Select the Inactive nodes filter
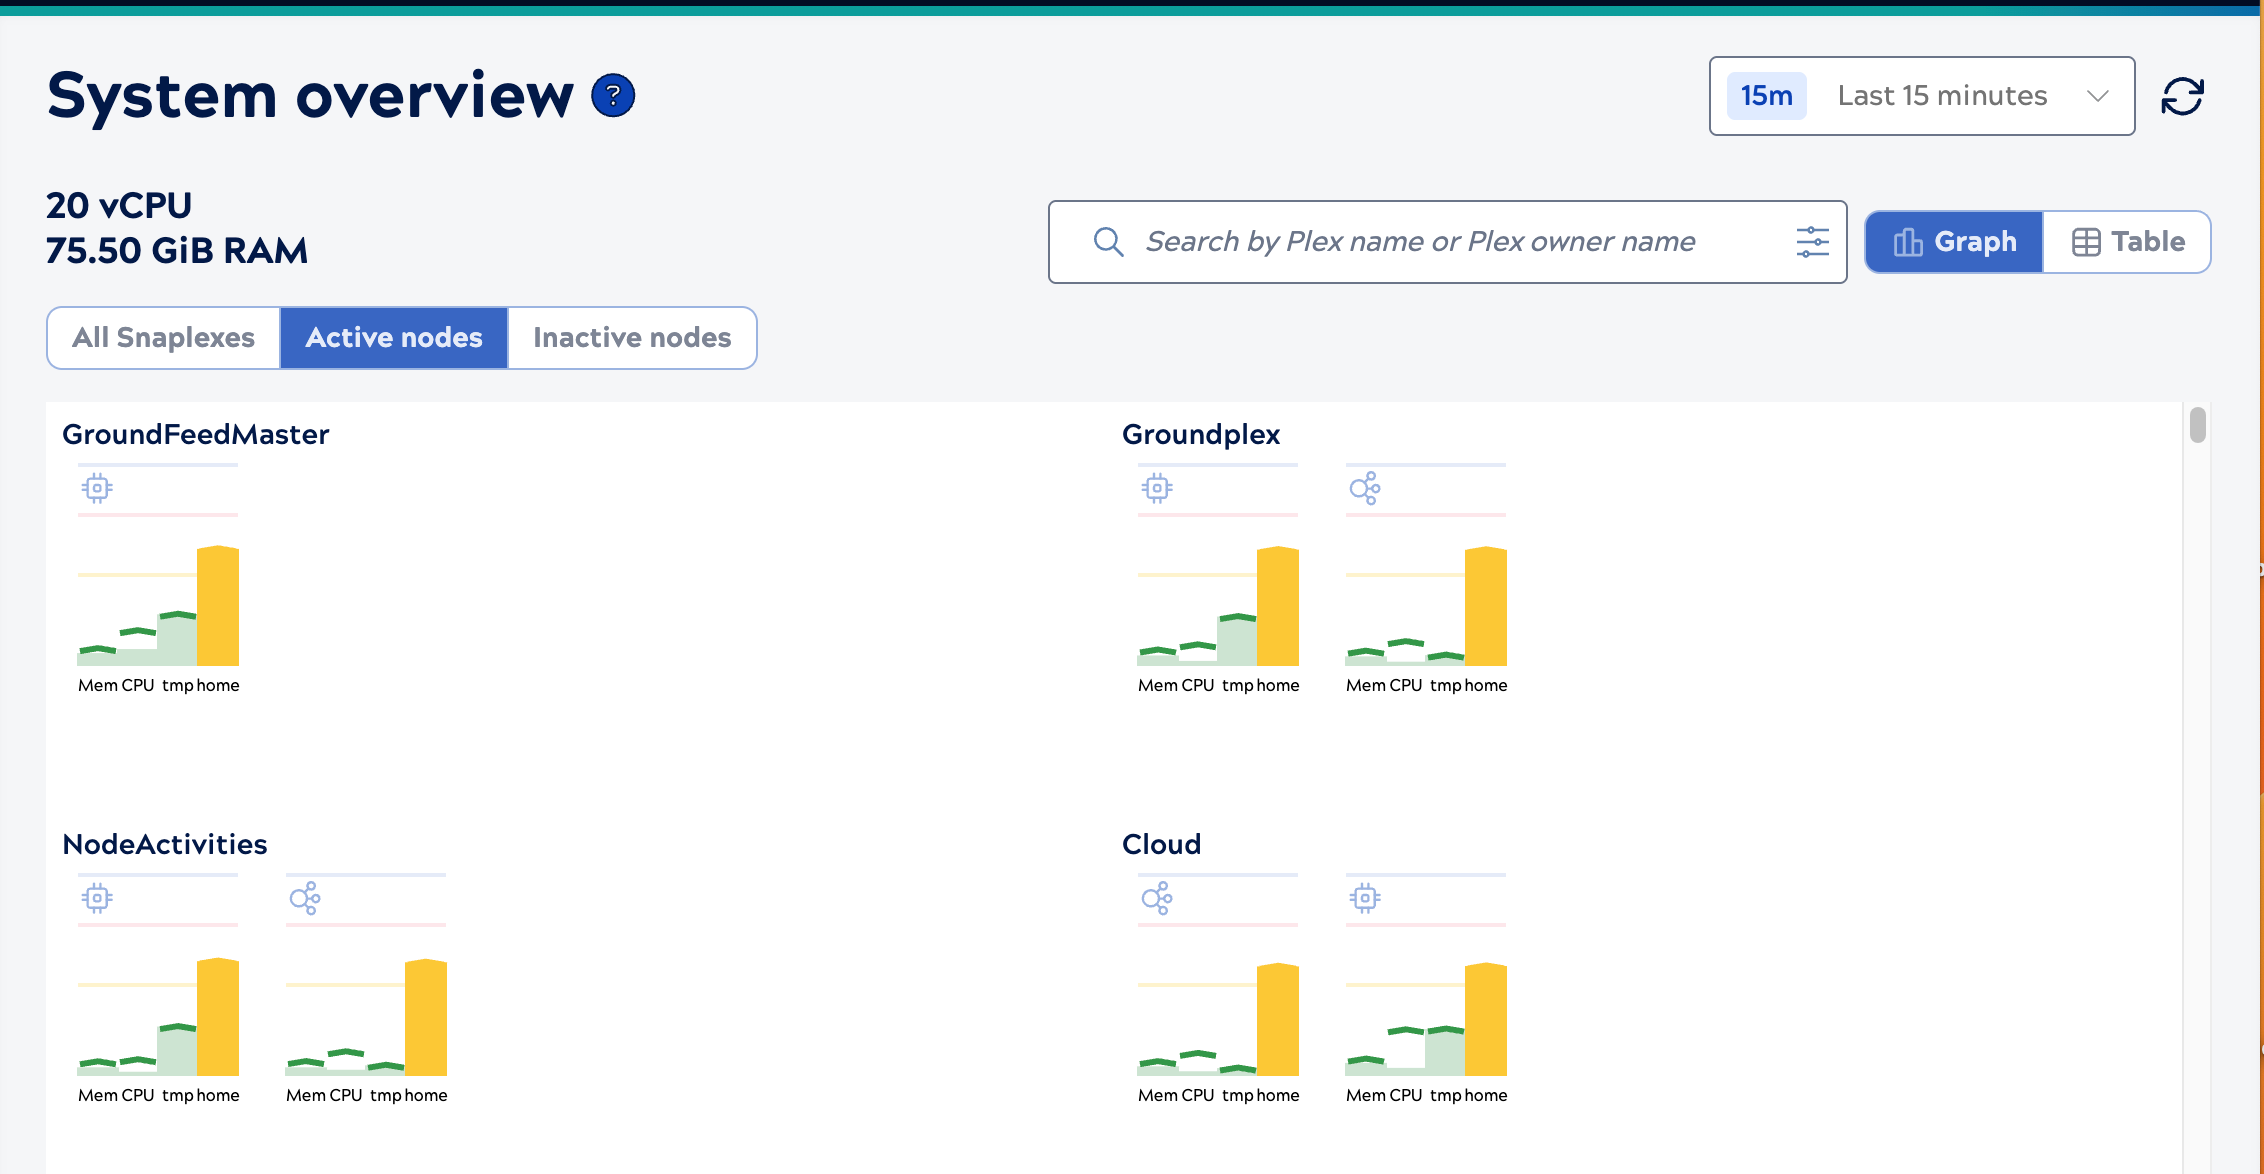The image size is (2264, 1174). point(632,338)
